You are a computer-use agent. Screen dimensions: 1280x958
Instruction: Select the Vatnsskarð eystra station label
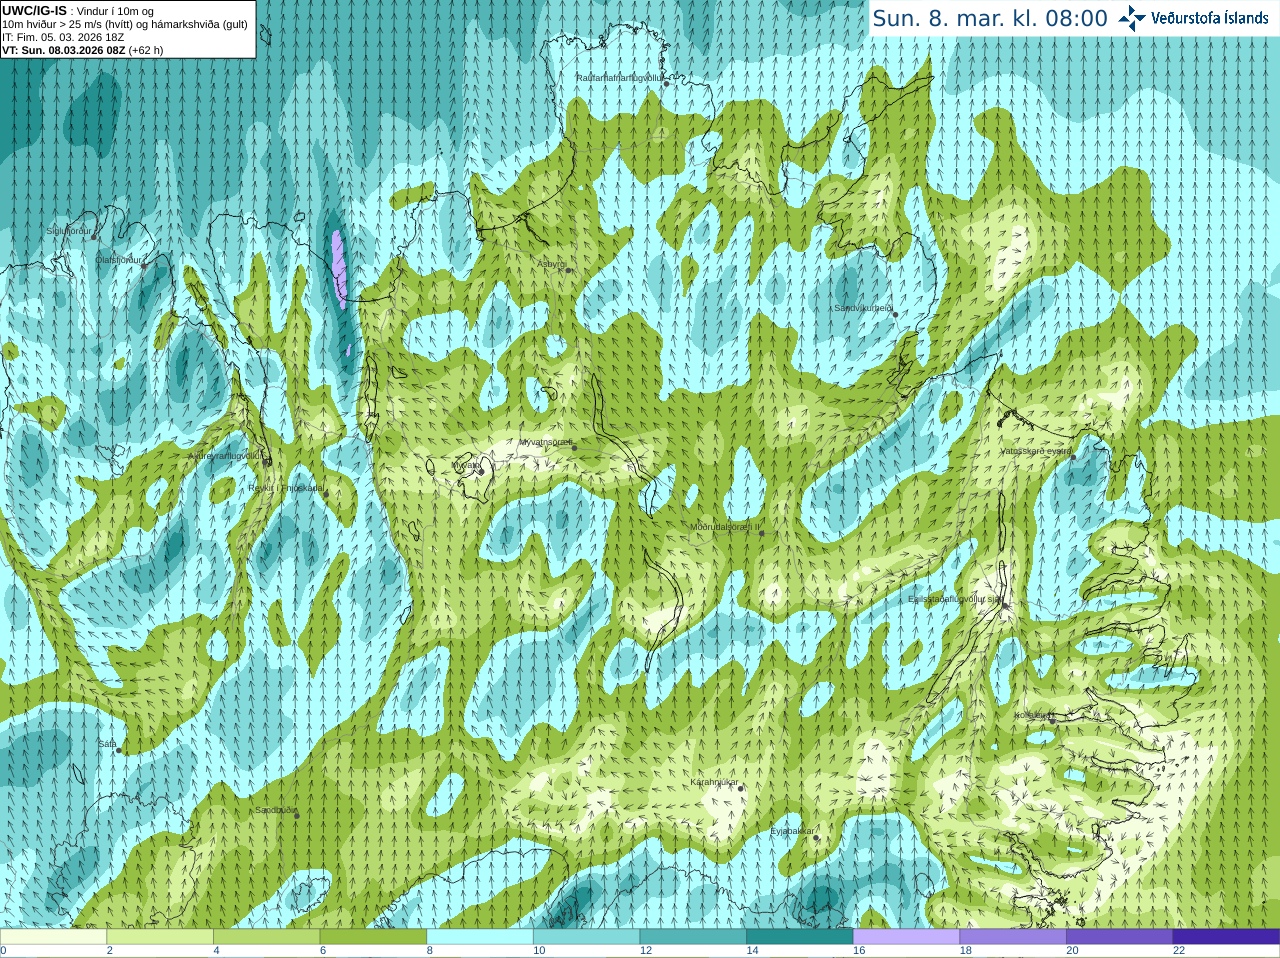(x=1036, y=451)
